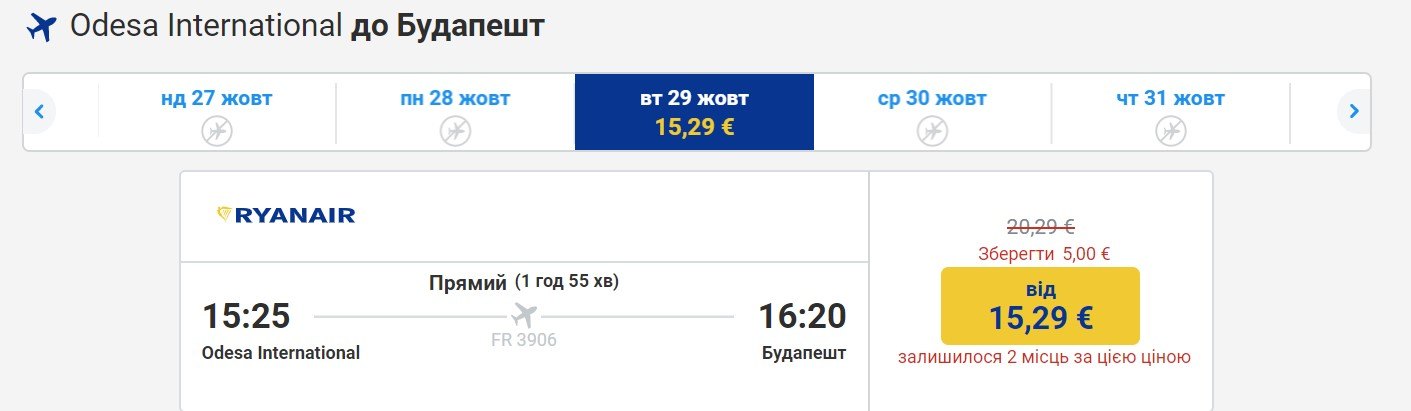1411x411 pixels.
Task: Select the пн 28 жовт date tab
Action: click(456, 112)
